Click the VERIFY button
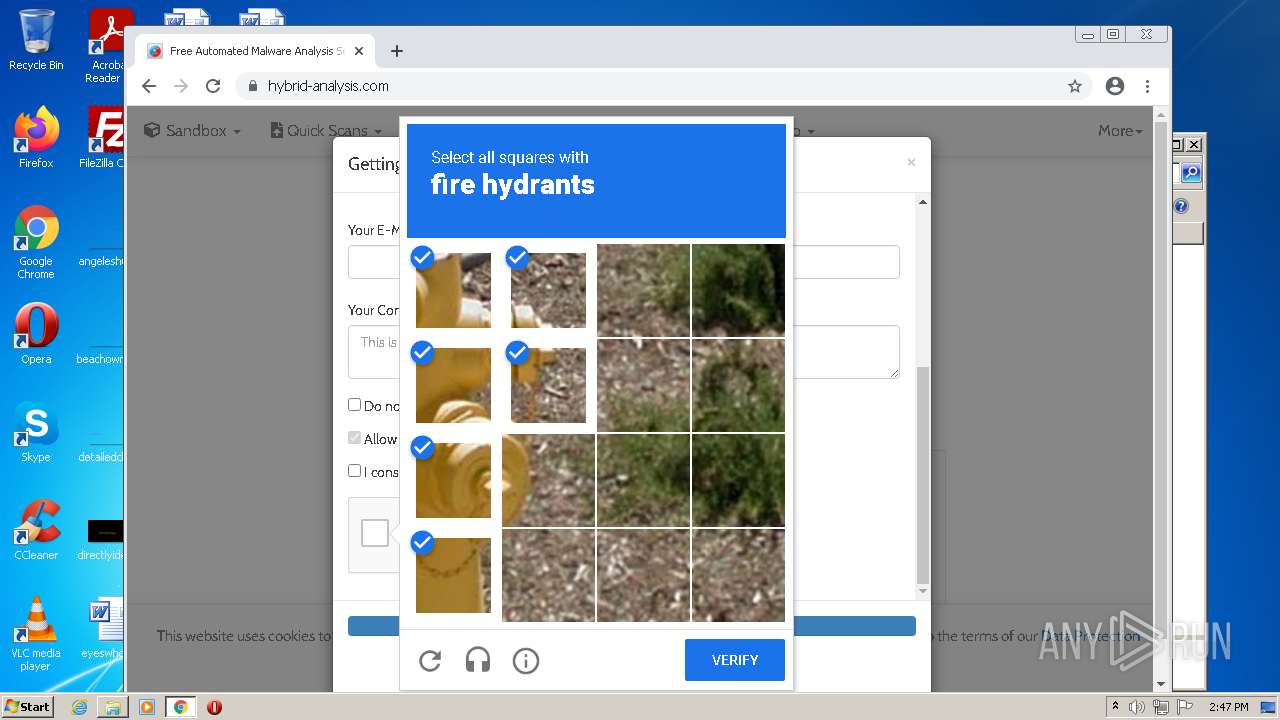Screen dimensions: 1280x720 [x=735, y=660]
